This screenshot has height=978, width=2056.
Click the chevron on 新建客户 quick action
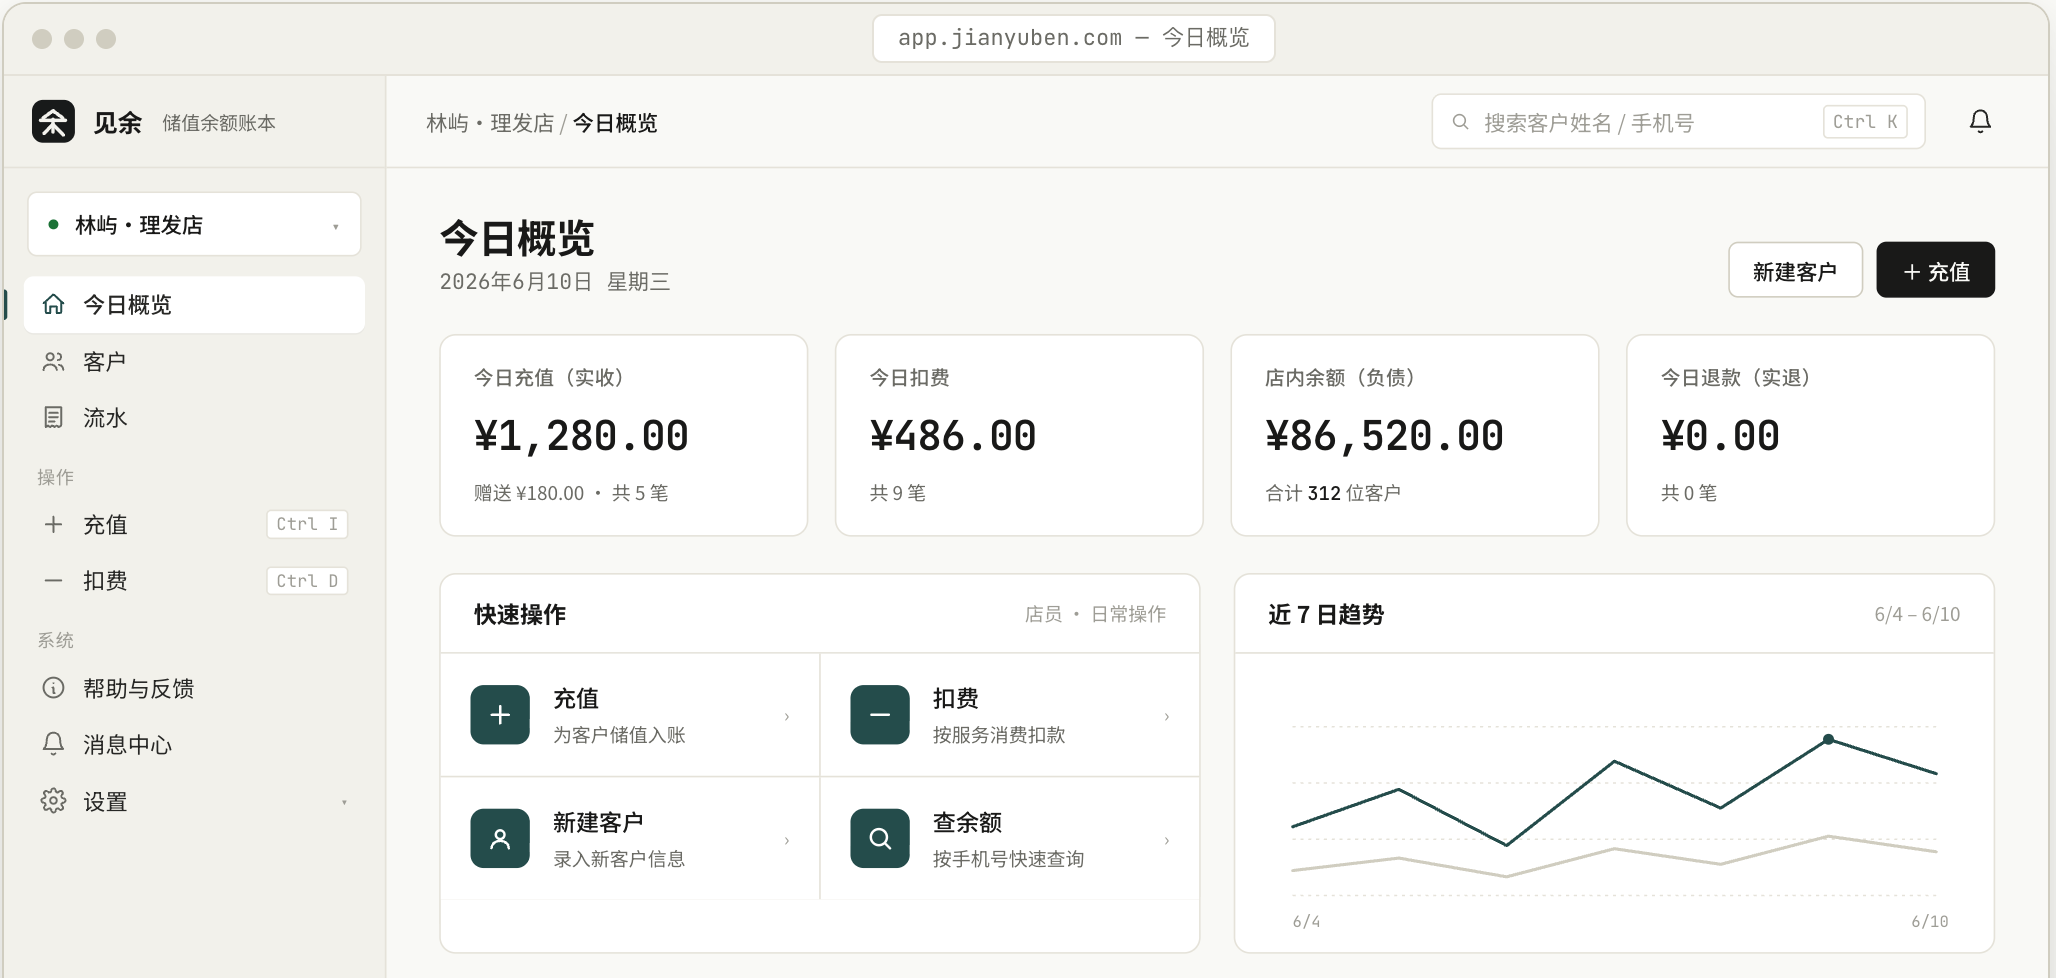[787, 840]
